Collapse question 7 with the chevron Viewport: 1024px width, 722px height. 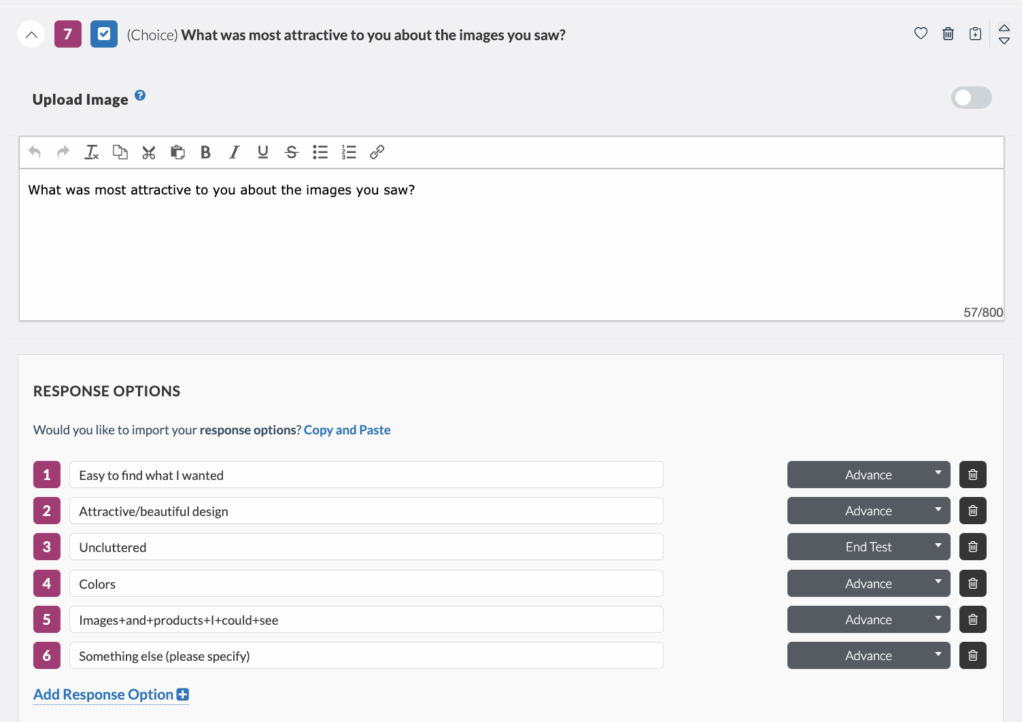pyautogui.click(x=30, y=33)
